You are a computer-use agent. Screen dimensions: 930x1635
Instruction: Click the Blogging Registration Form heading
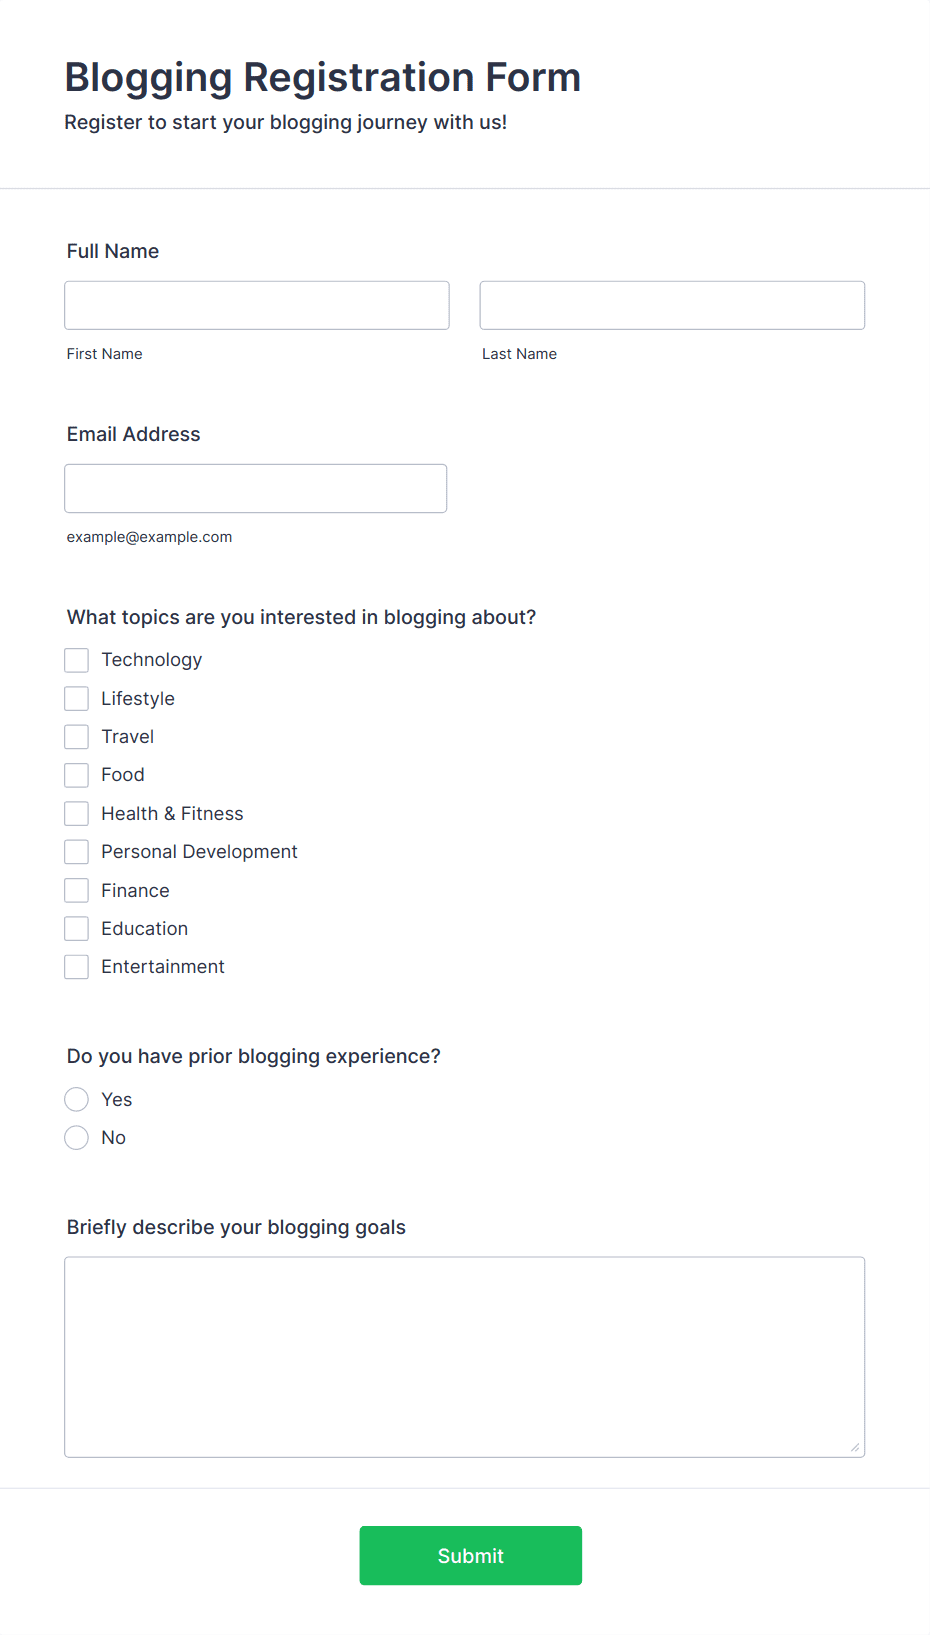pos(323,77)
